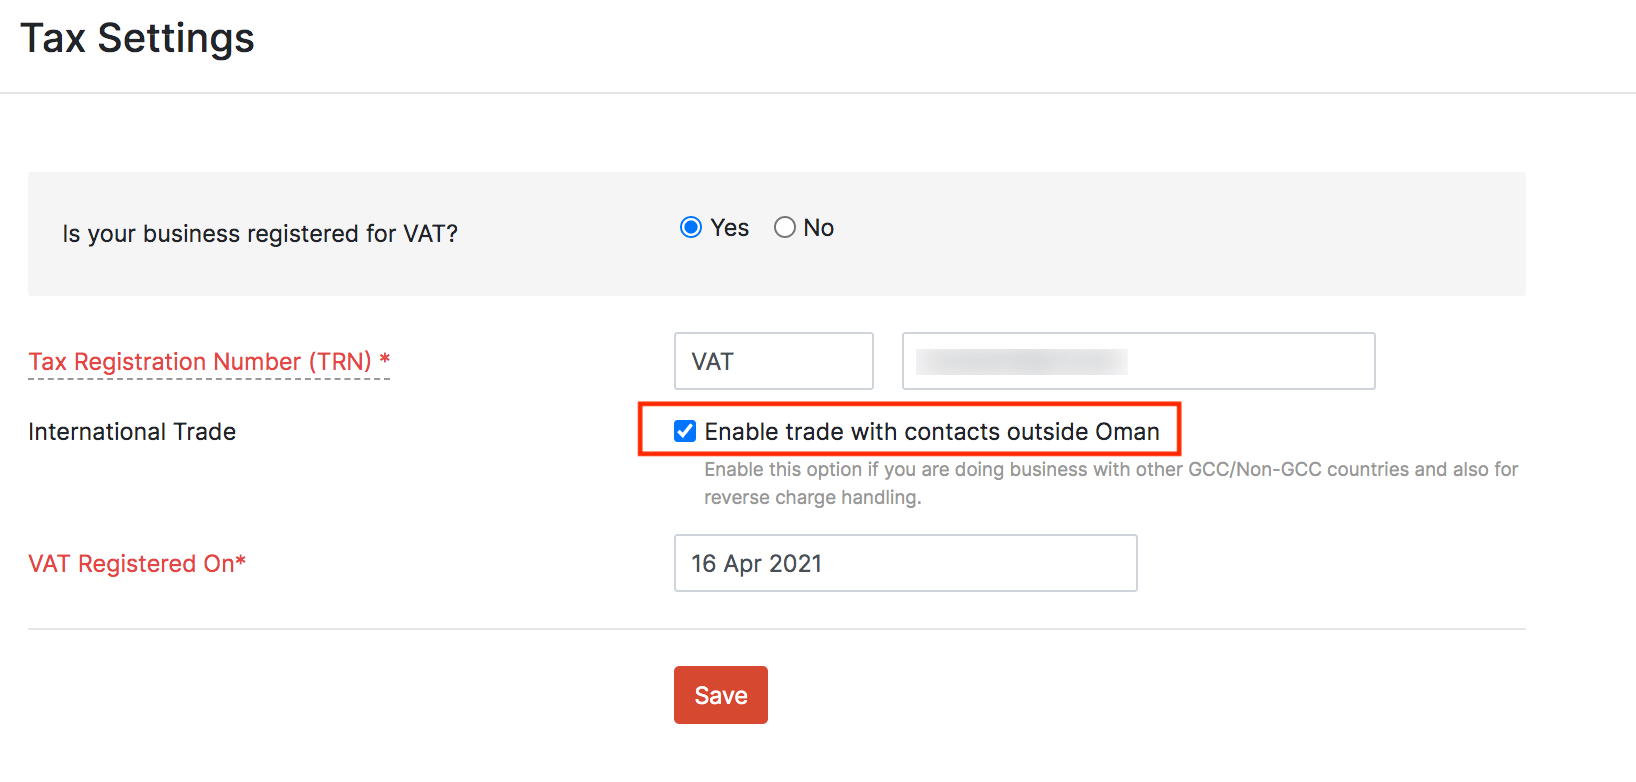This screenshot has height=782, width=1636.
Task: Click the GCC/Non-GCC reverse charge help text
Action: pyautogui.click(x=1110, y=483)
